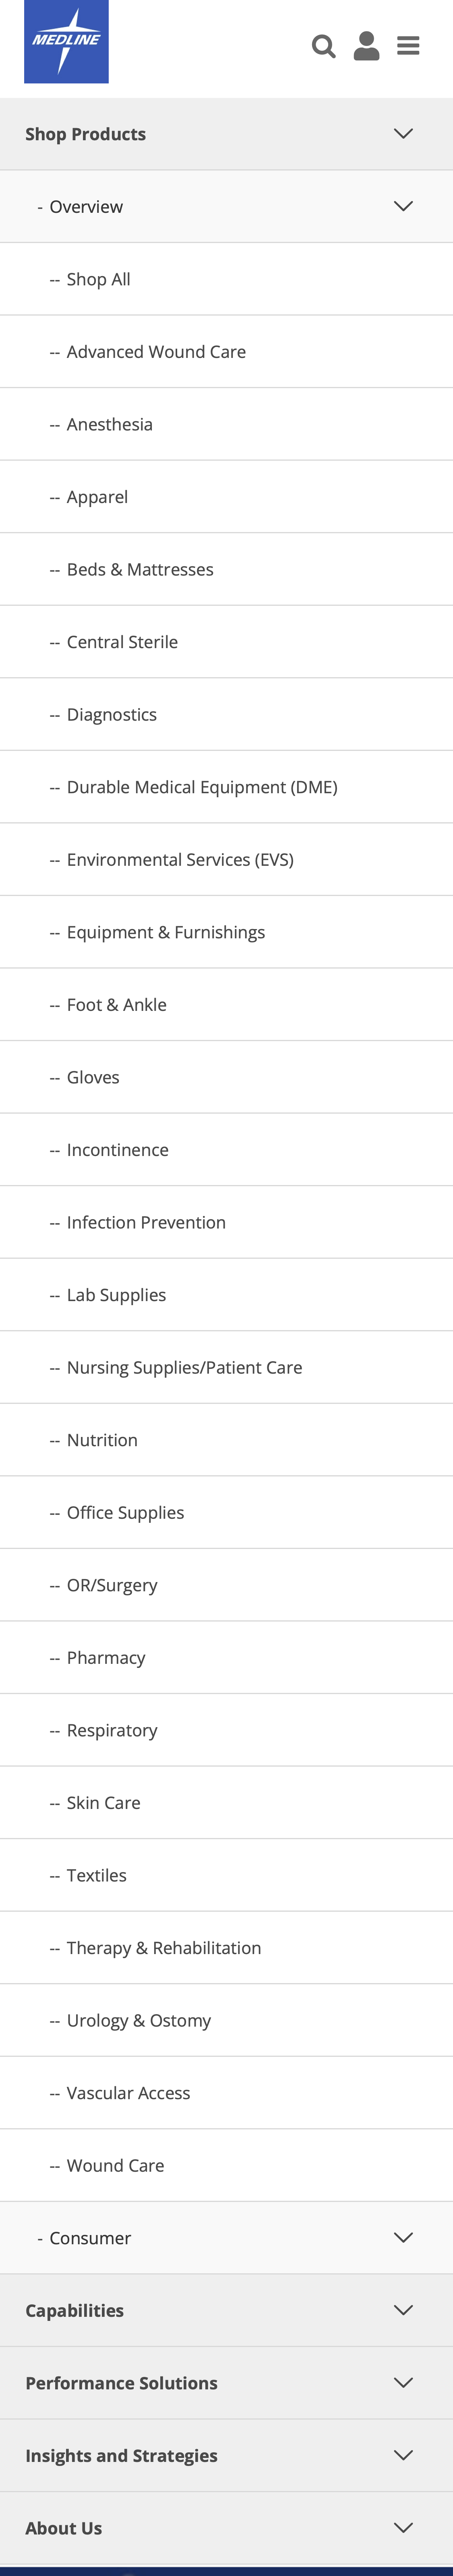Collapse the Shop Products section
This screenshot has height=2576, width=453.
403,133
